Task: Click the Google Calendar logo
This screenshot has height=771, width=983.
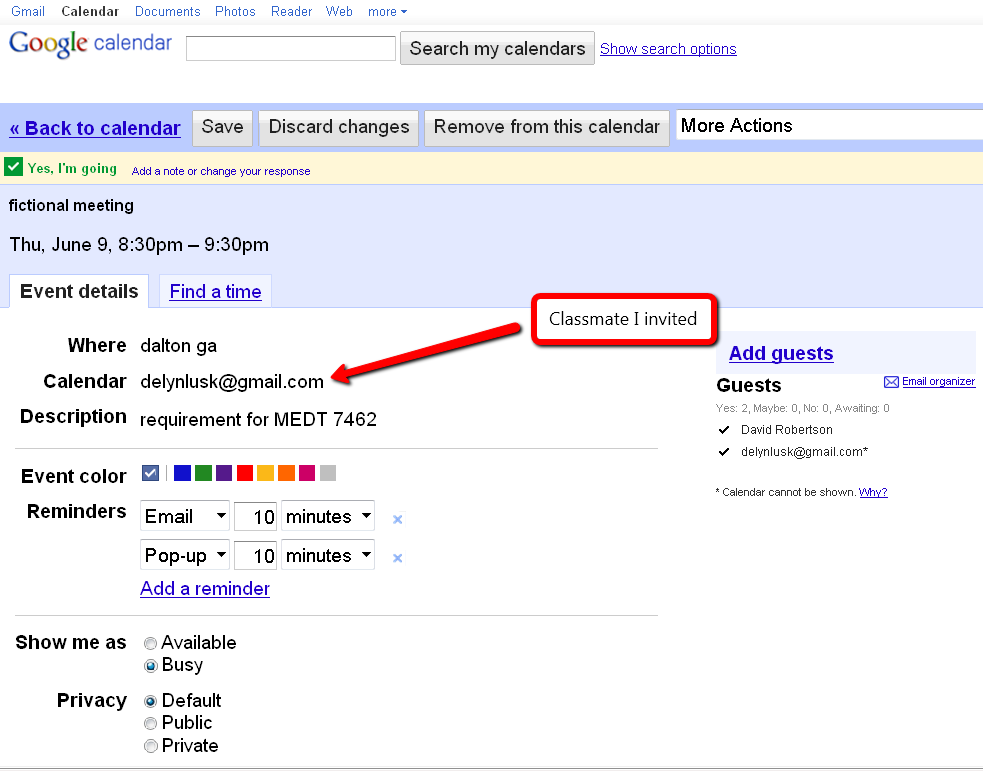Action: [90, 46]
